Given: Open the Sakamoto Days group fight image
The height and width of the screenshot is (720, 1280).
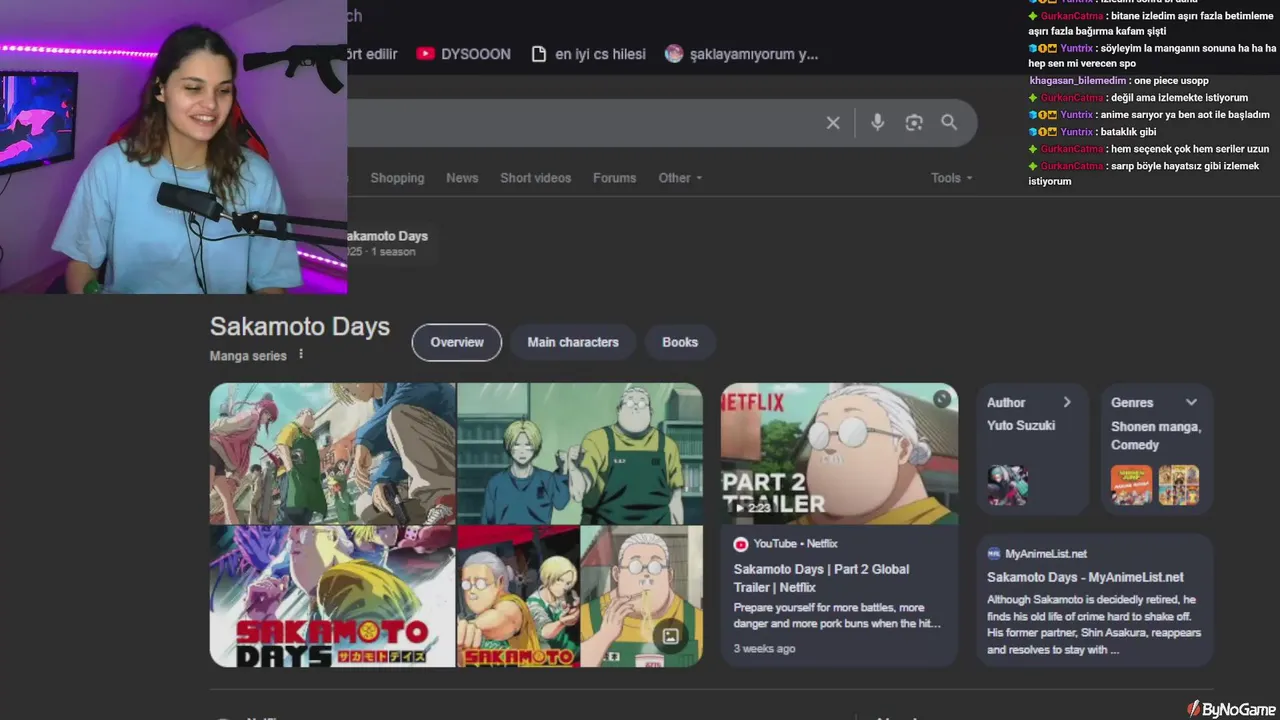Looking at the screenshot, I should point(332,453).
